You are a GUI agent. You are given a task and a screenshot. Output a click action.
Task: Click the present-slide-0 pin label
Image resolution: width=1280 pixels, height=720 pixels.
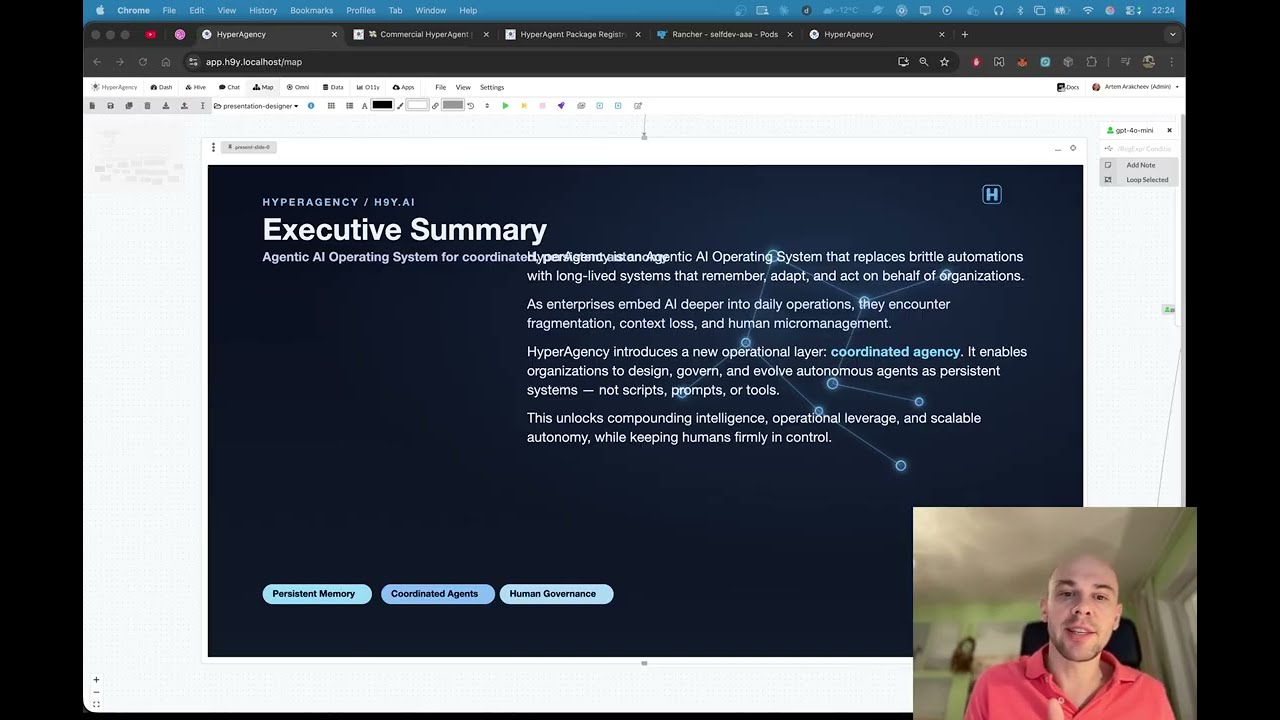pos(249,147)
